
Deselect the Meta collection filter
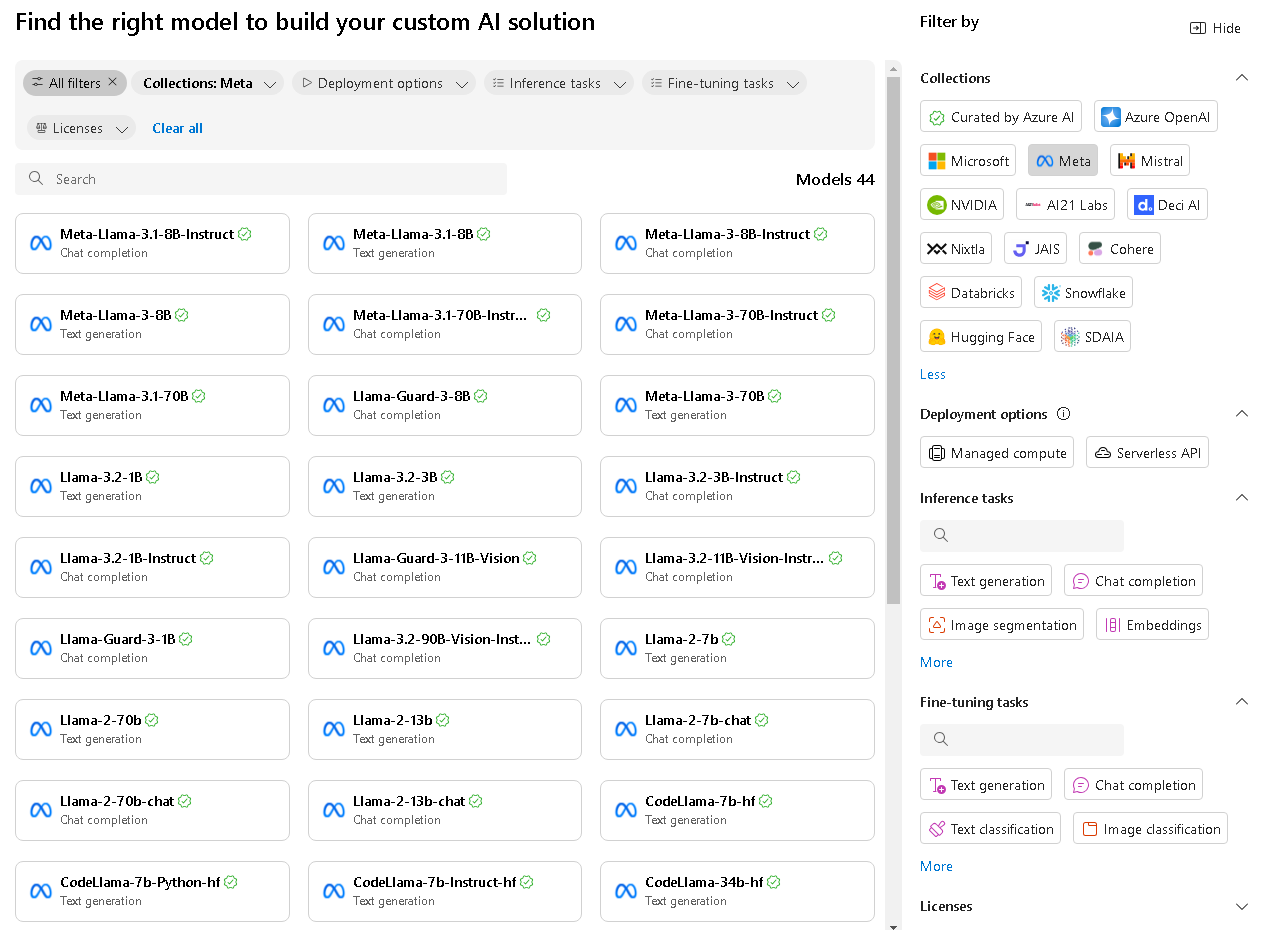[1062, 161]
